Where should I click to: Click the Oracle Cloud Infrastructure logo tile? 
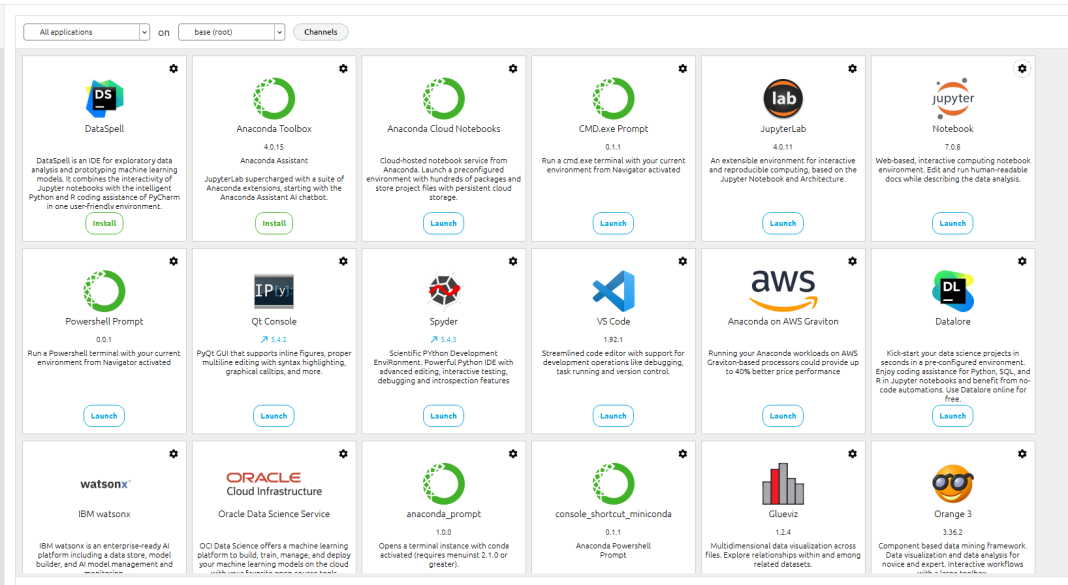pos(274,484)
